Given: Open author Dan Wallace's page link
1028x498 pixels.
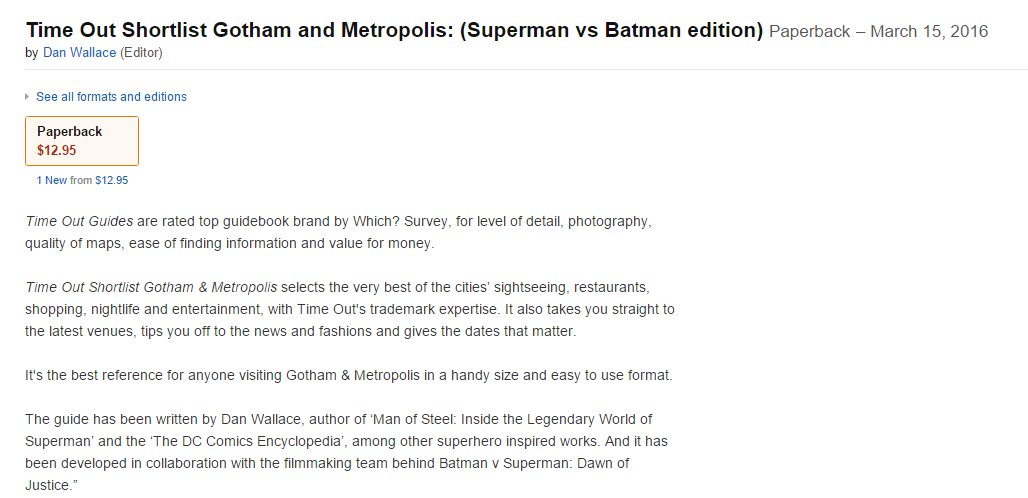Looking at the screenshot, I should 79,53.
